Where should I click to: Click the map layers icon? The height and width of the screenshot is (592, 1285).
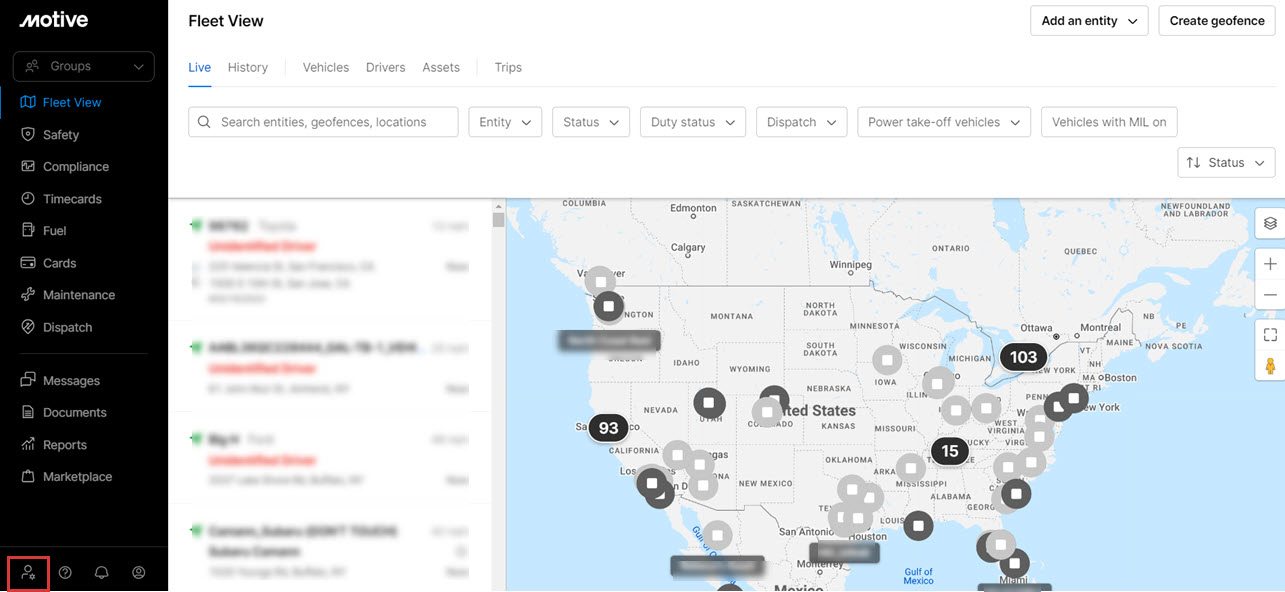[x=1270, y=223]
